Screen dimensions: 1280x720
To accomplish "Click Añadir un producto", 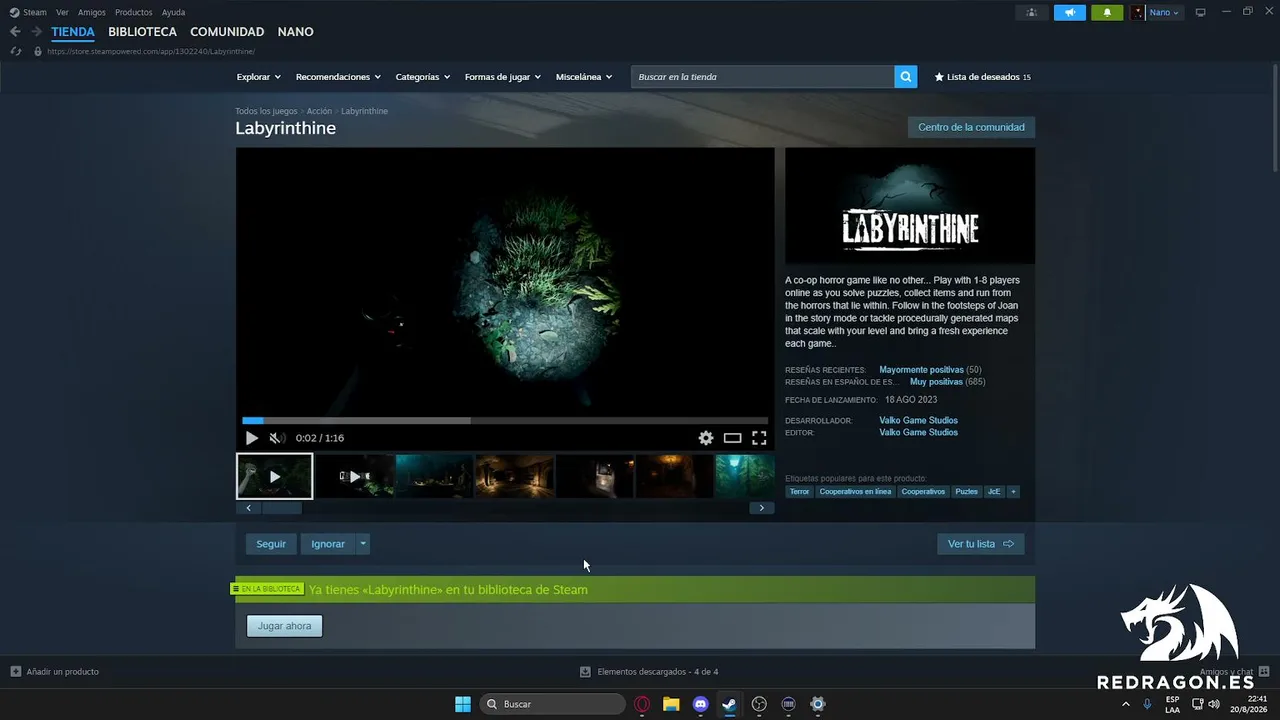I will tap(55, 672).
